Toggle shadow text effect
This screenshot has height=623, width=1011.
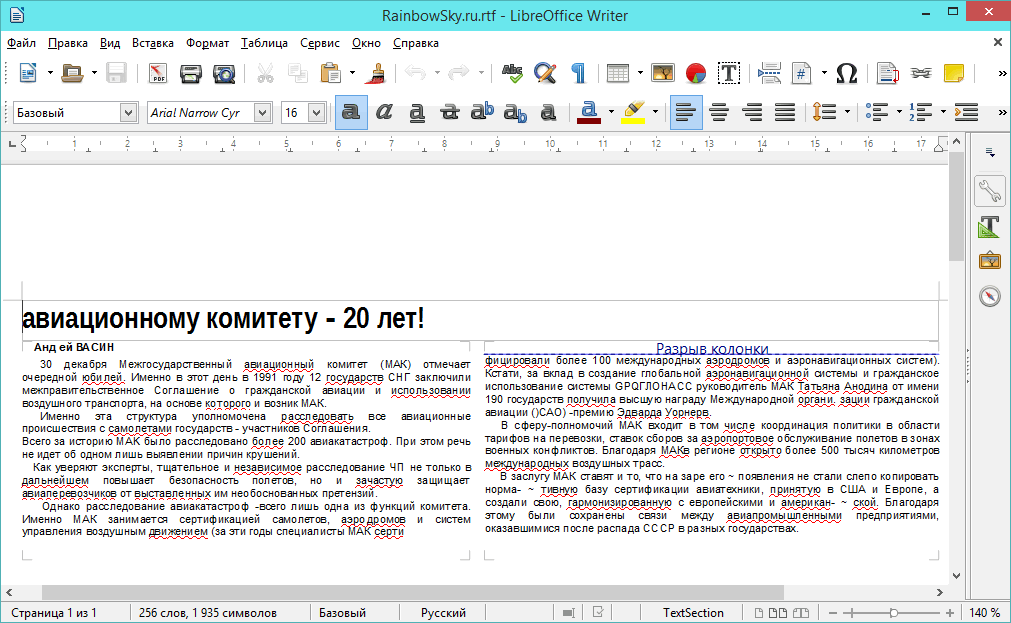pos(548,112)
